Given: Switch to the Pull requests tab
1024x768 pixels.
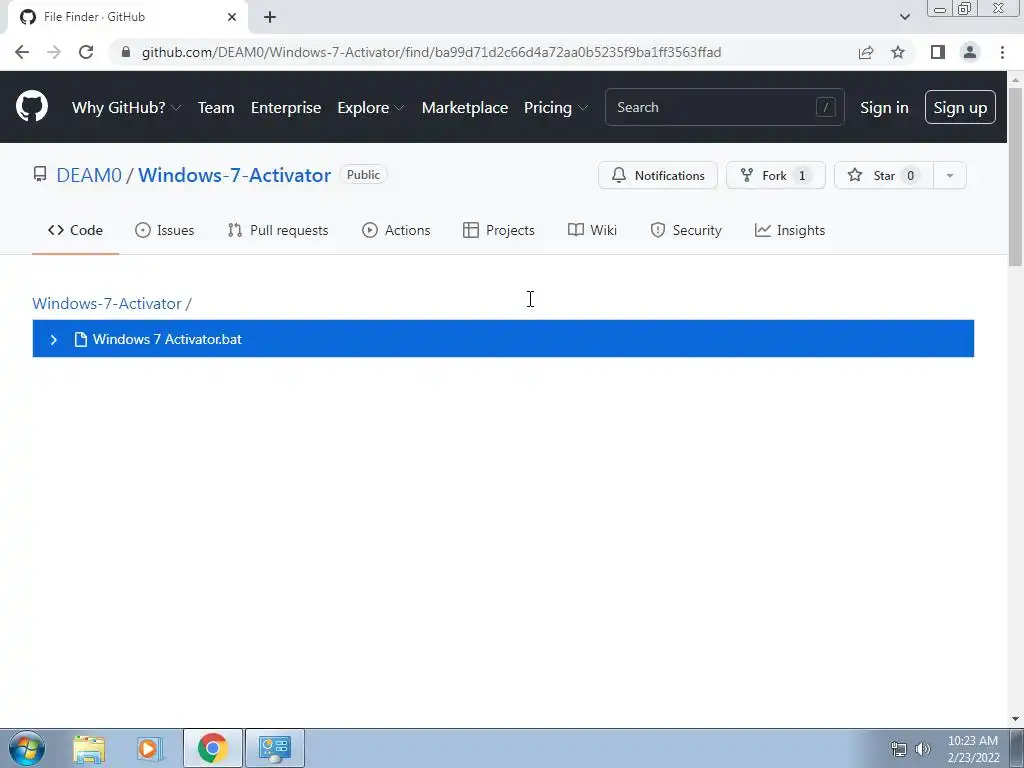Looking at the screenshot, I should [278, 231].
